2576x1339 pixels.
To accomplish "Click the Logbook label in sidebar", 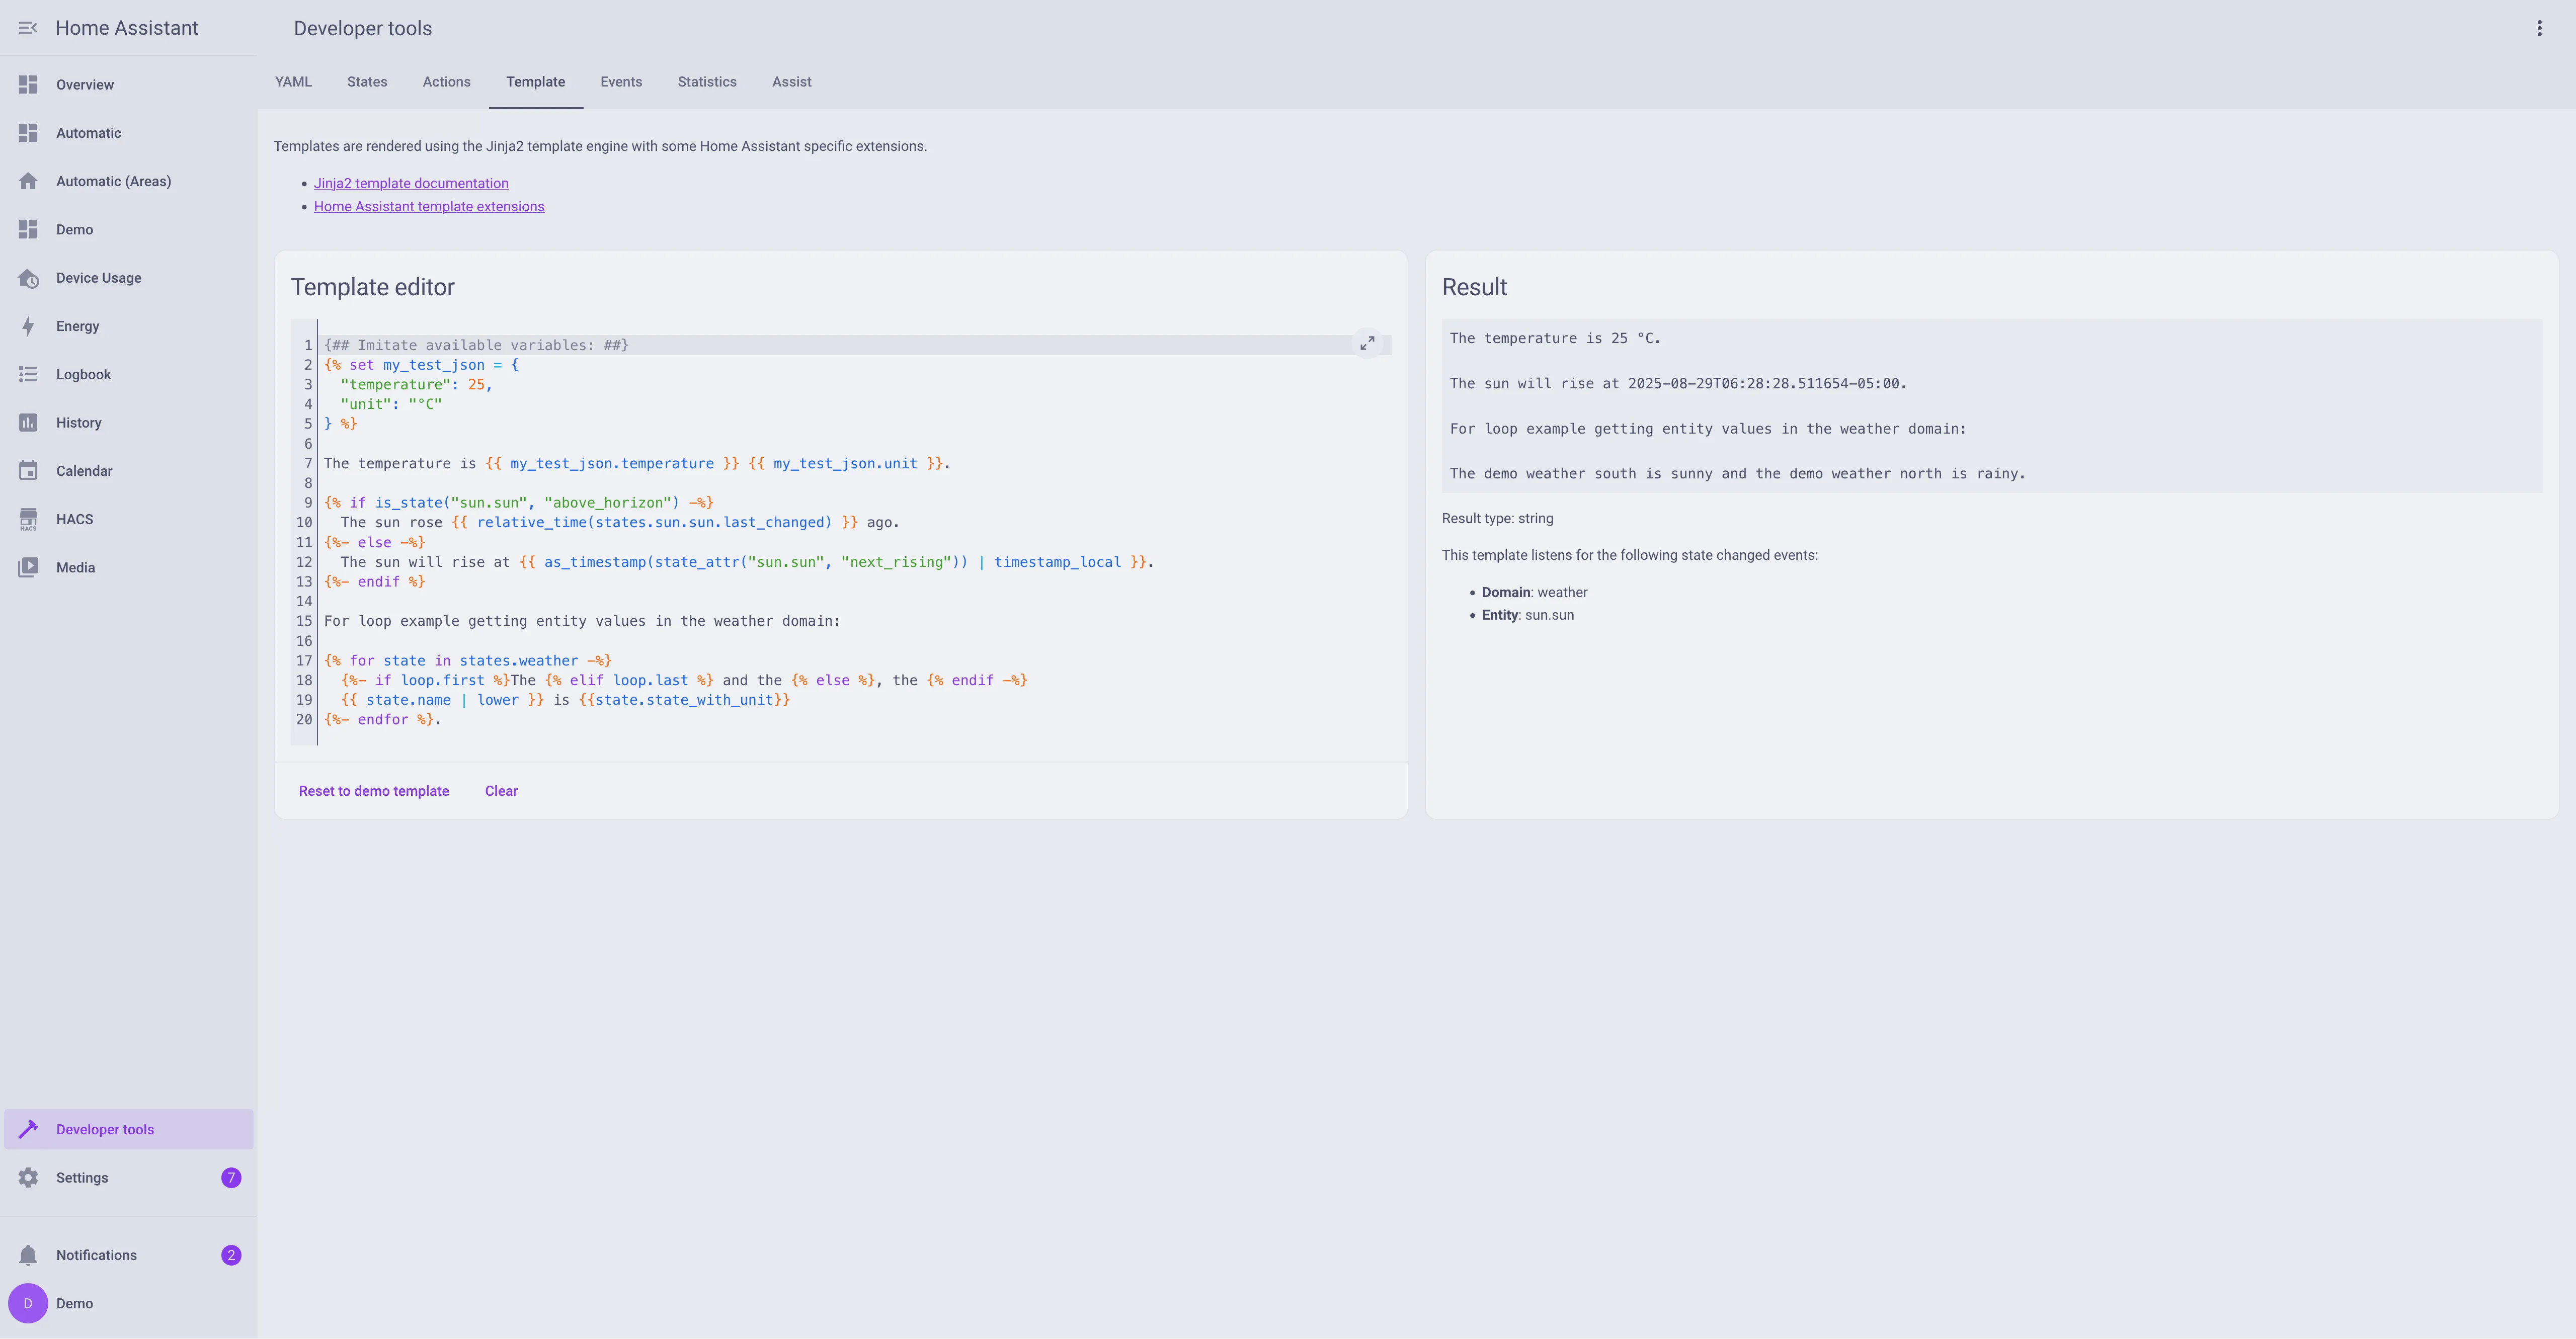I will point(84,374).
